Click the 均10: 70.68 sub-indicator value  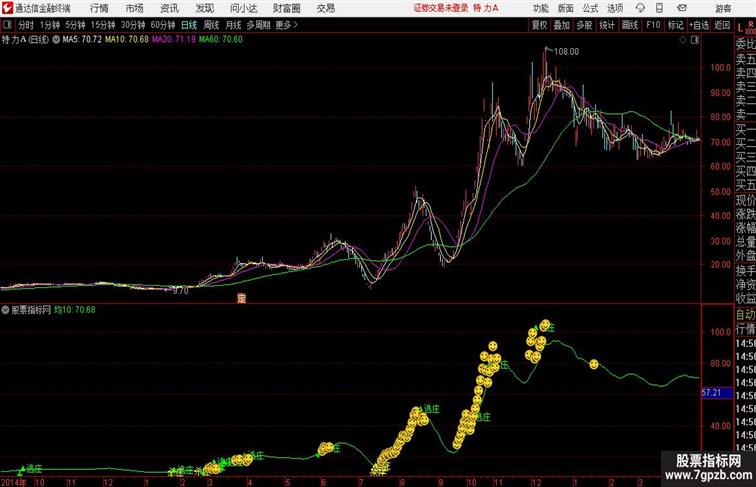coord(75,310)
